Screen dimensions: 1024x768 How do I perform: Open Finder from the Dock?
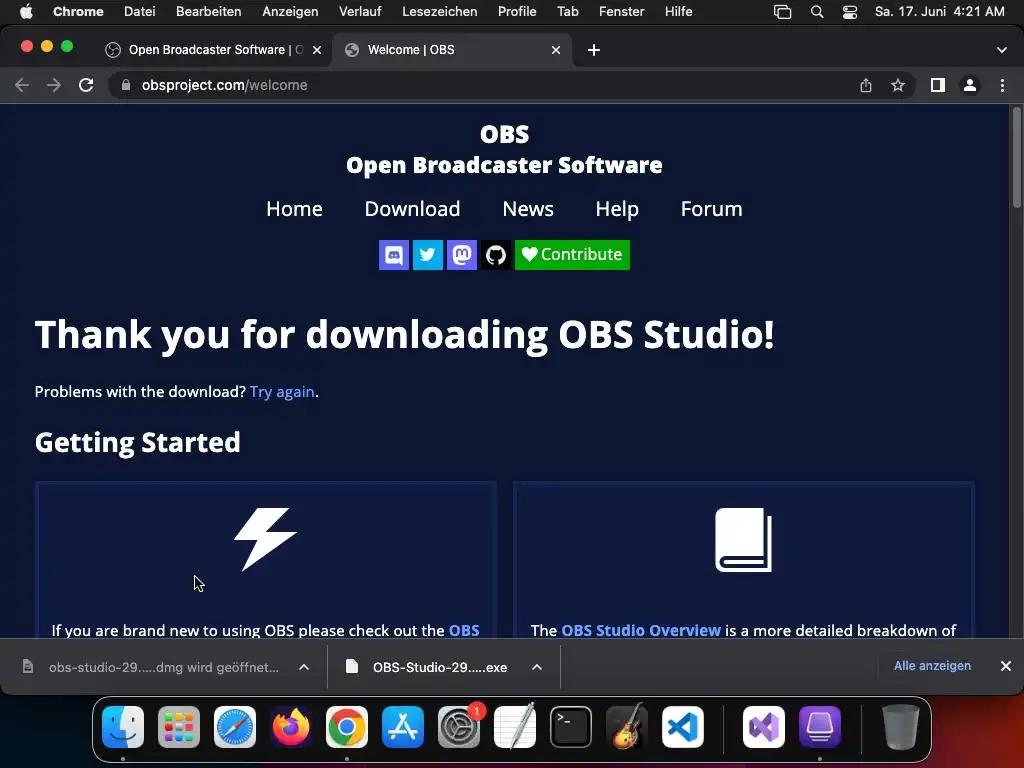[x=123, y=727]
